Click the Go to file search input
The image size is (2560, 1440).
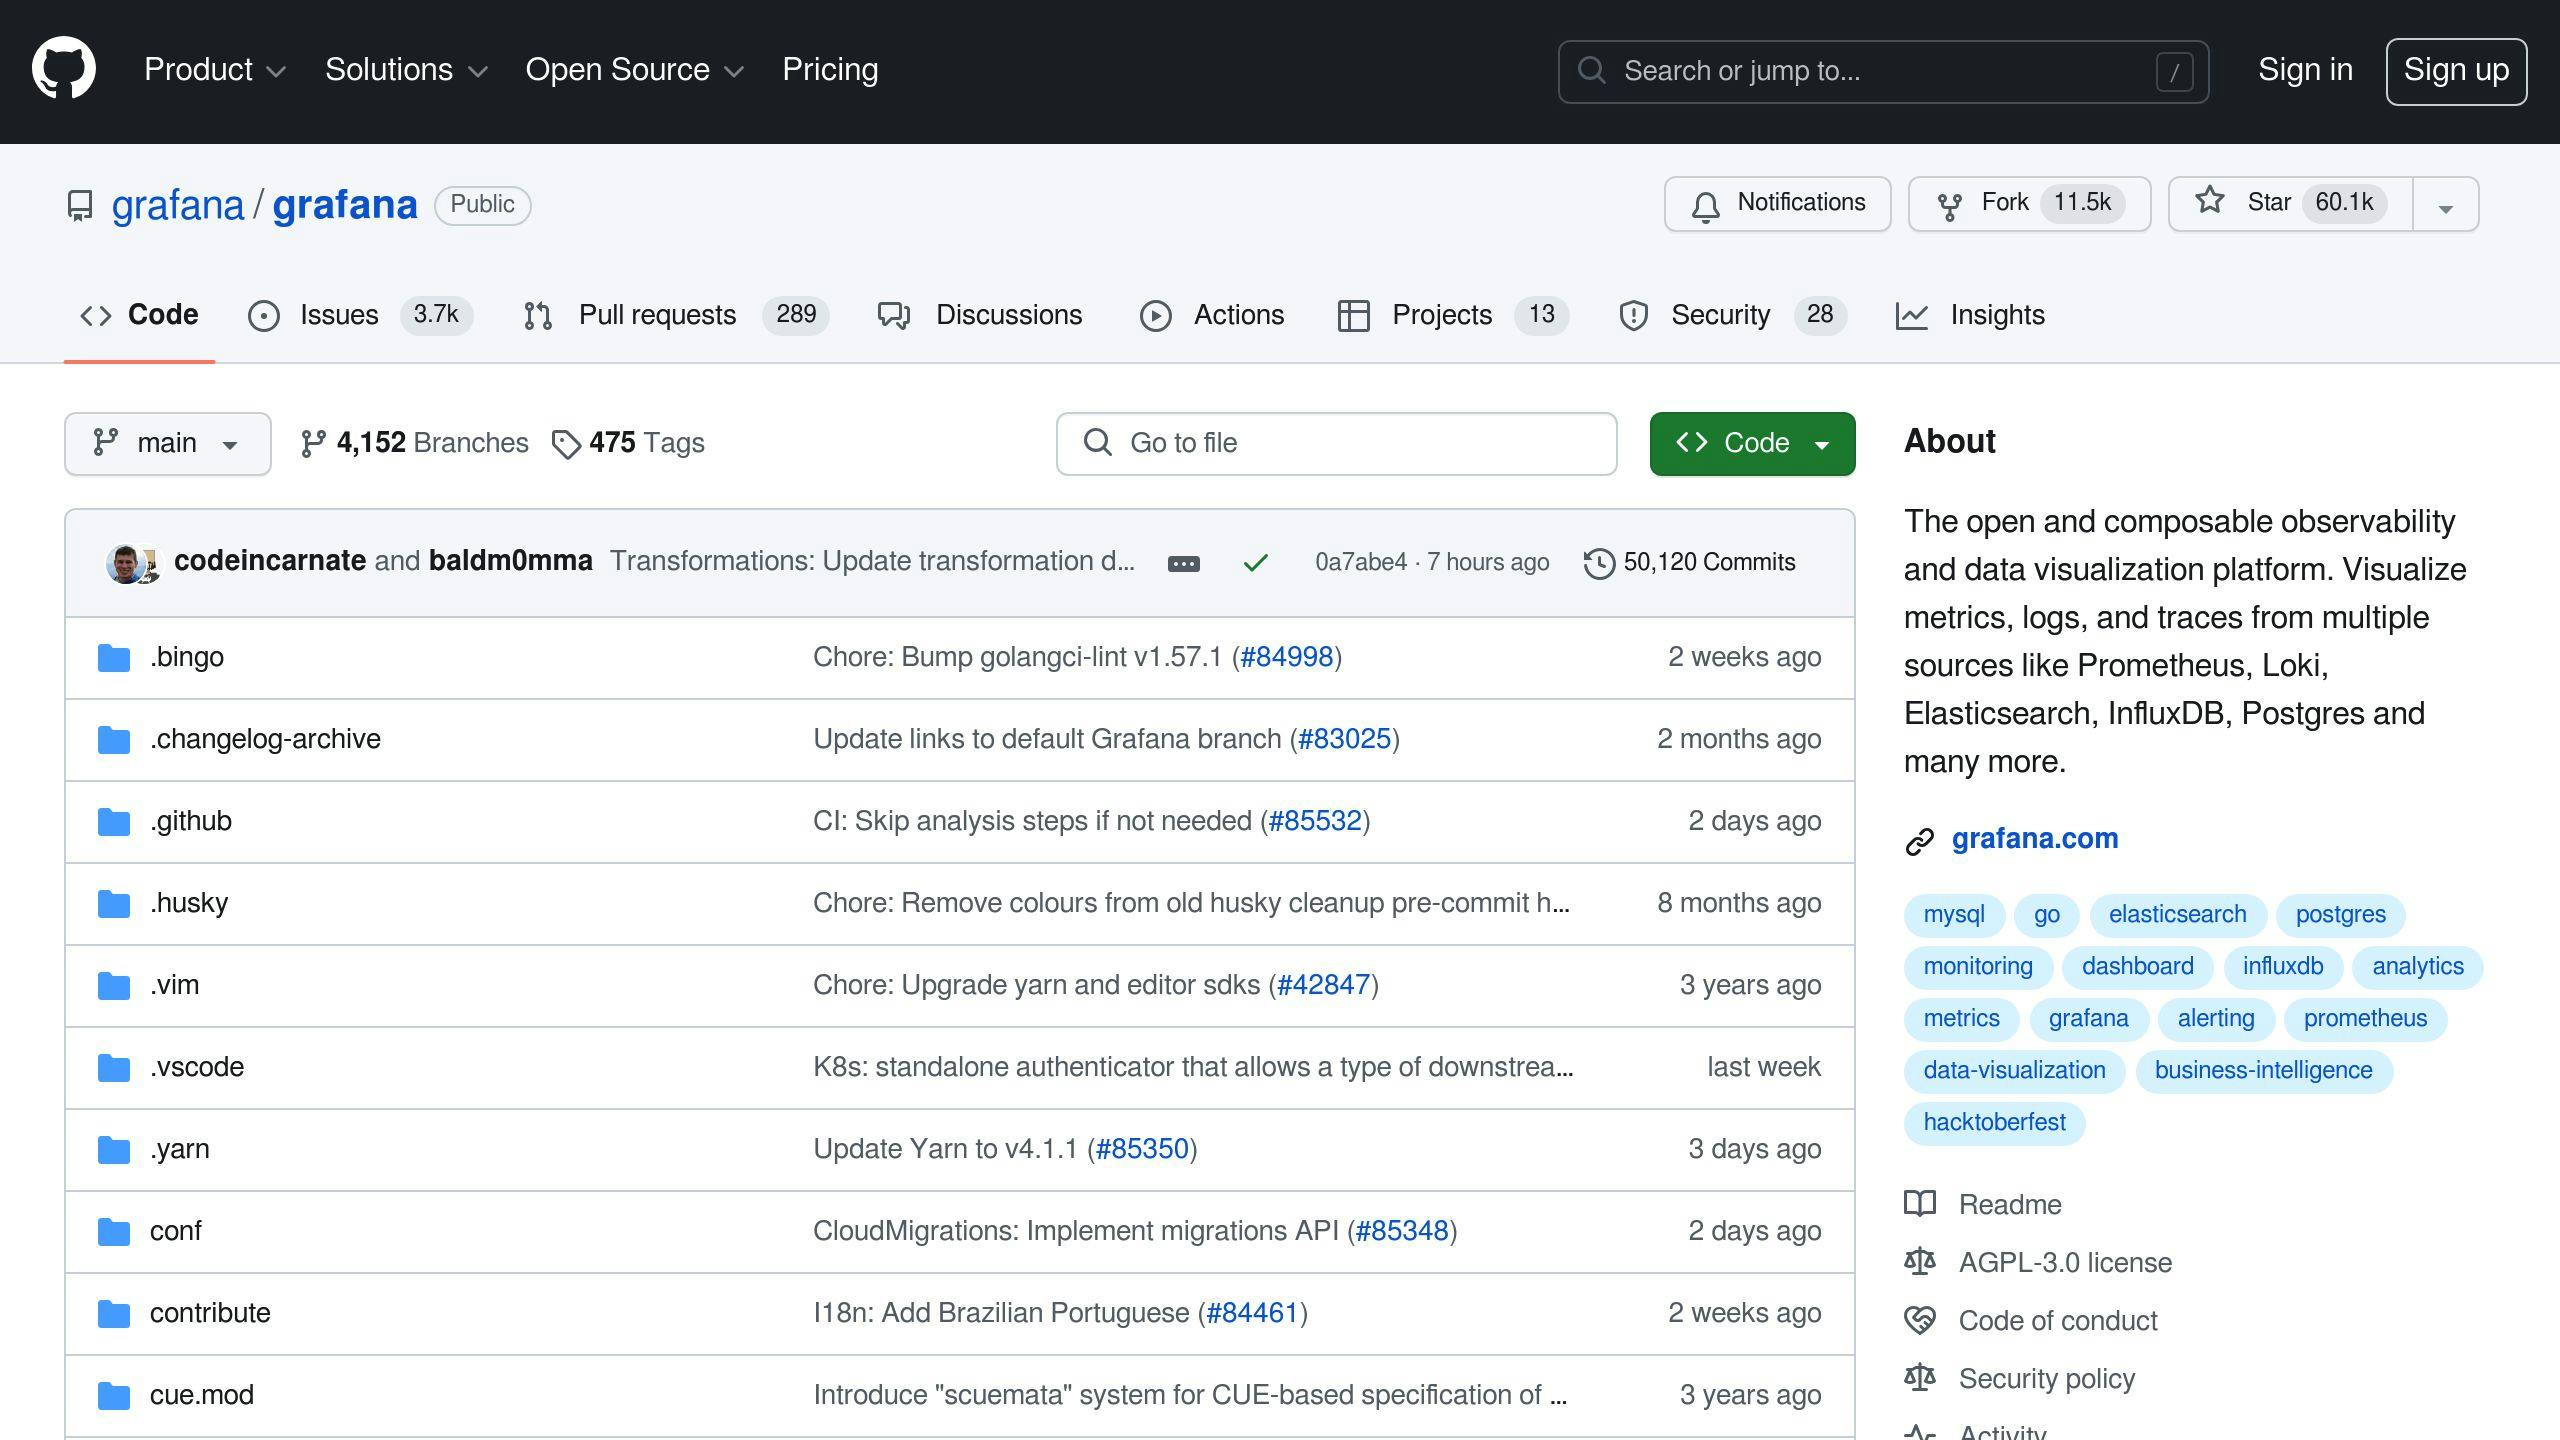[1336, 443]
